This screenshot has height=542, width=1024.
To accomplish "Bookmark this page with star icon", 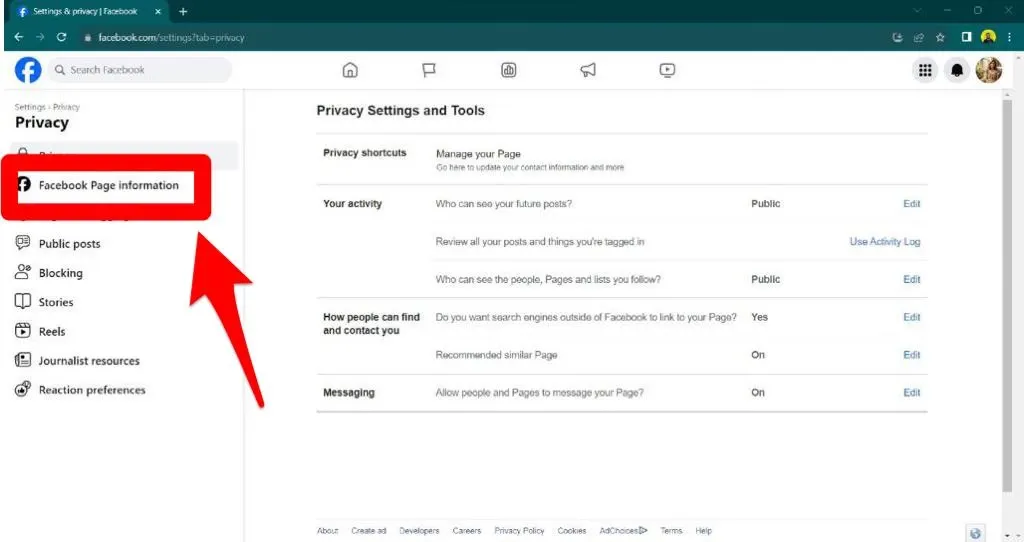I will tap(940, 37).
